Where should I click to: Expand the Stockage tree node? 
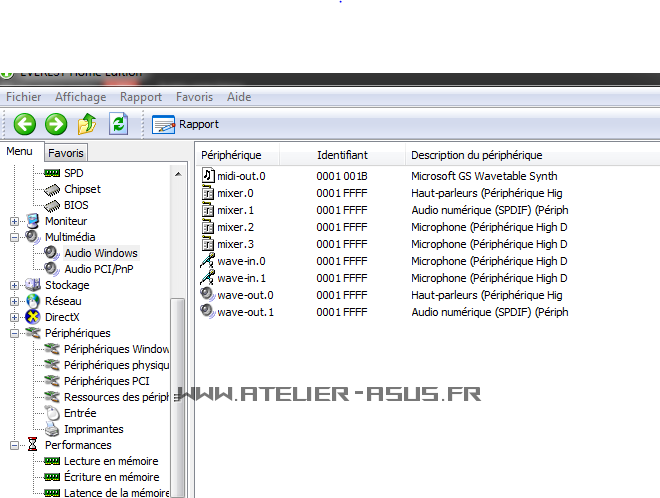(x=14, y=286)
